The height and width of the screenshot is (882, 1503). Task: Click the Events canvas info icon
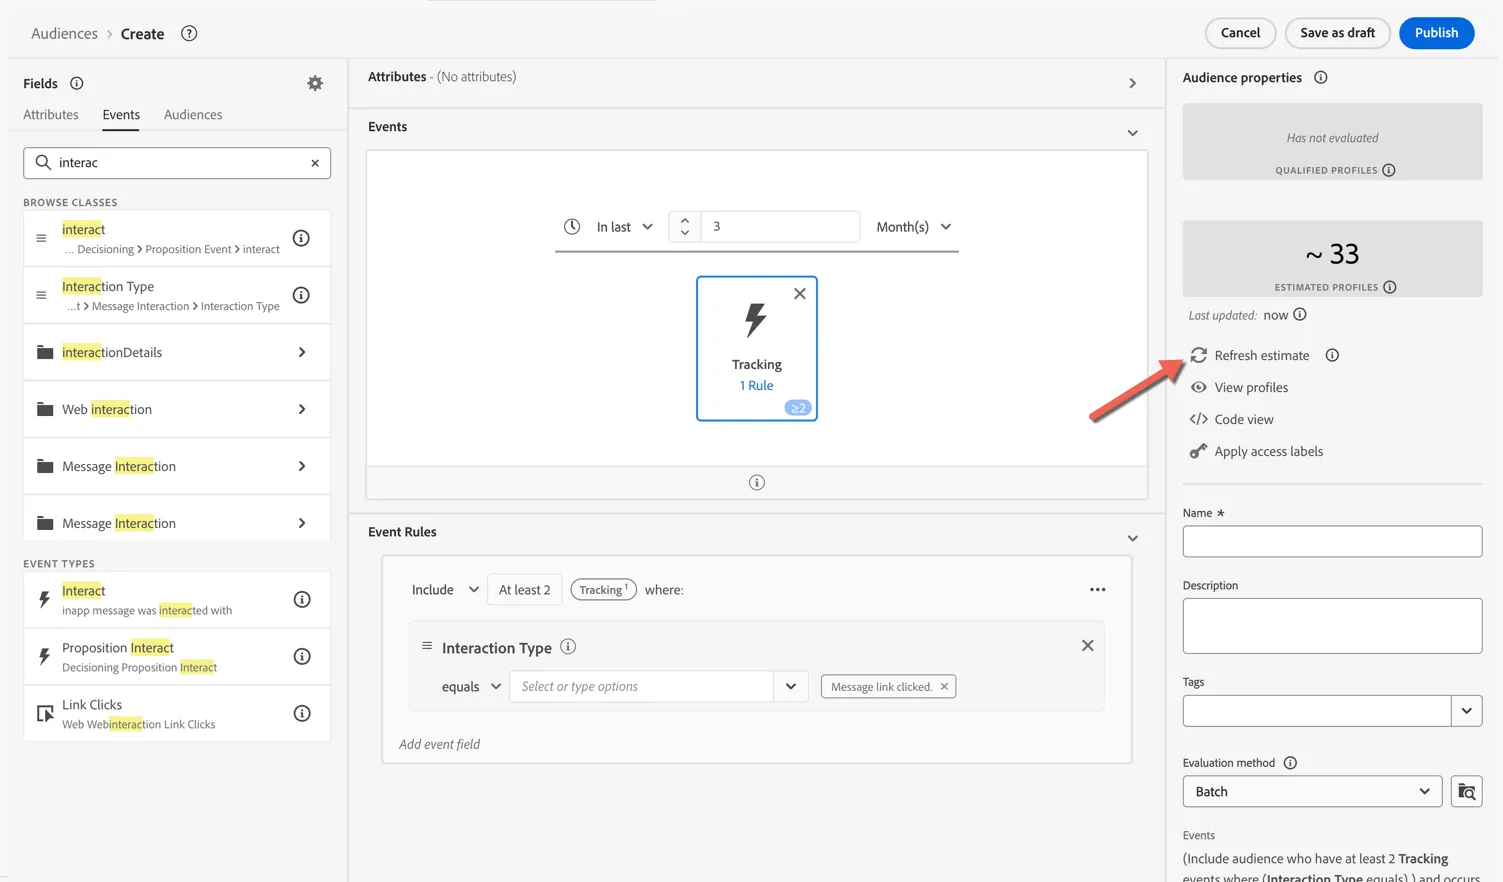[x=757, y=483]
